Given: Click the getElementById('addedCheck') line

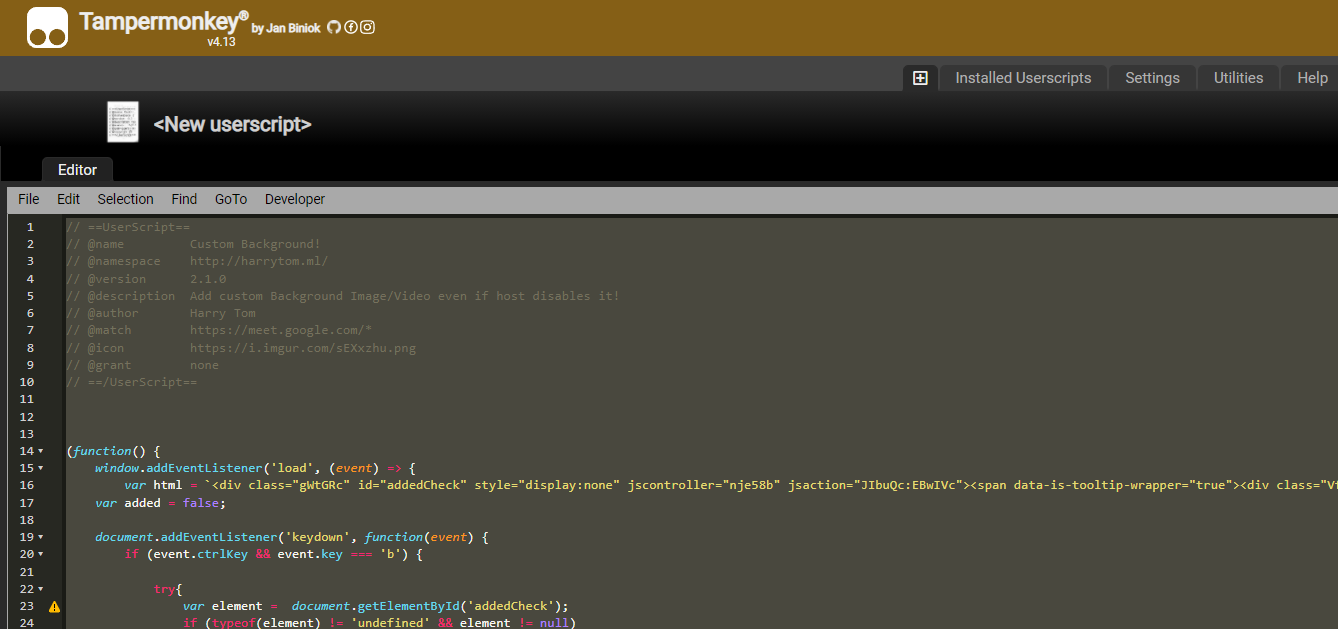Looking at the screenshot, I should [375, 606].
